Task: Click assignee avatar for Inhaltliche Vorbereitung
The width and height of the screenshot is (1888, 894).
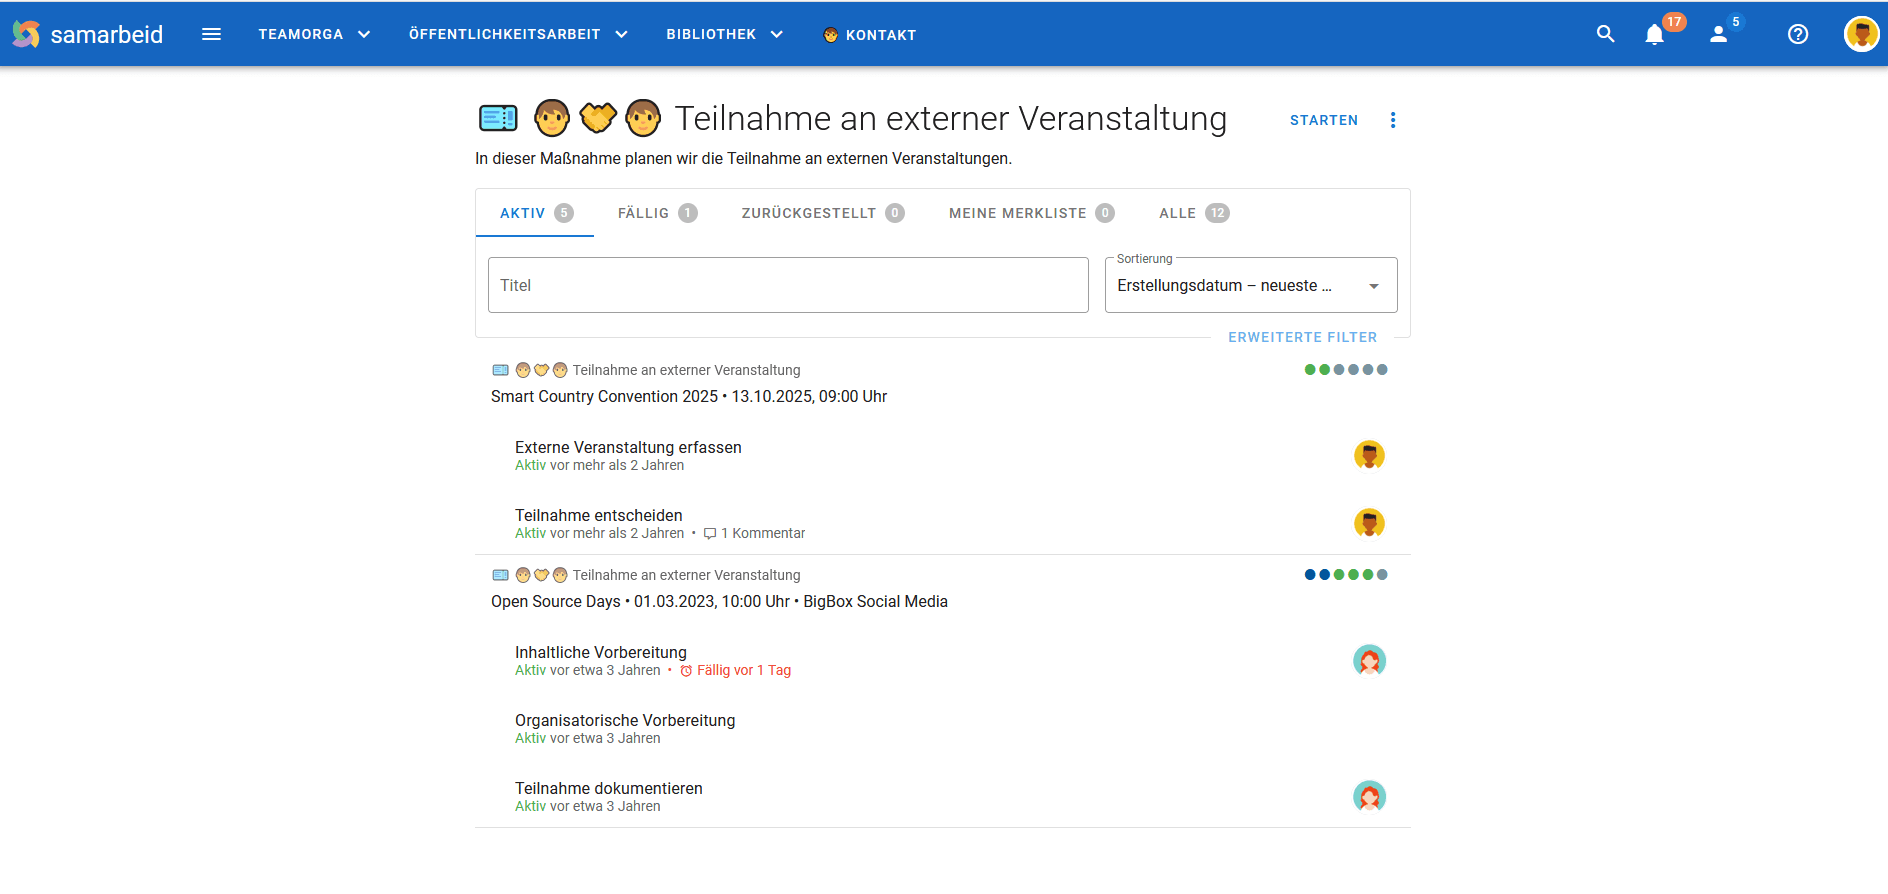Action: 1369,660
